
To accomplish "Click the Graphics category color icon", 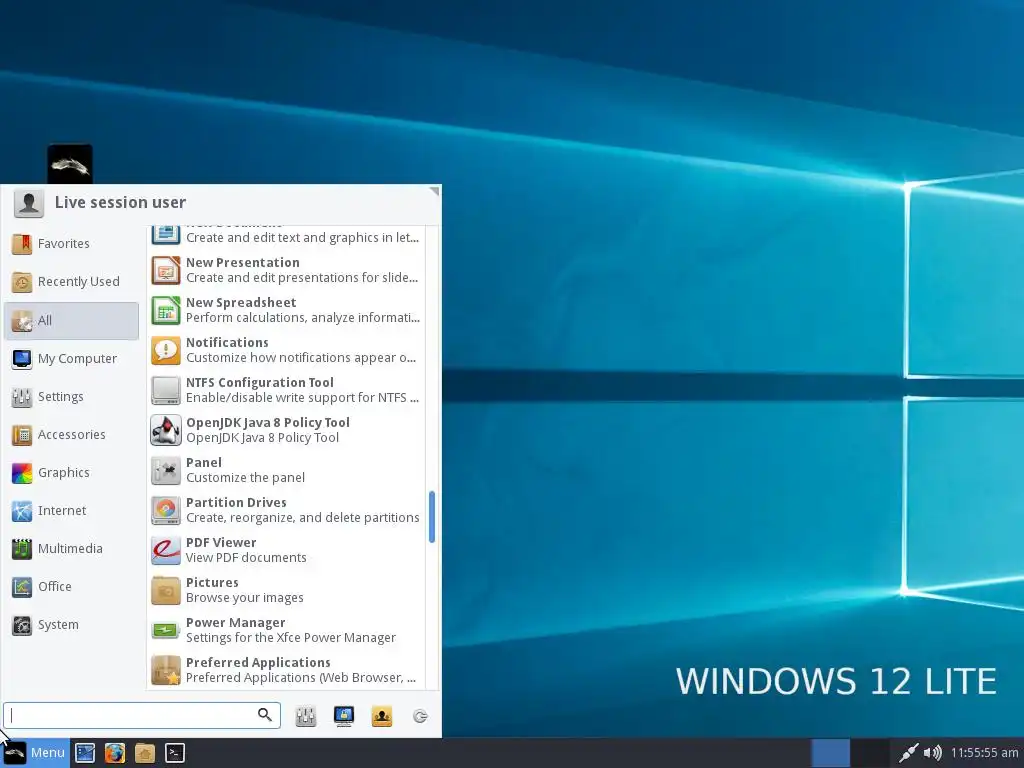I will coord(22,473).
